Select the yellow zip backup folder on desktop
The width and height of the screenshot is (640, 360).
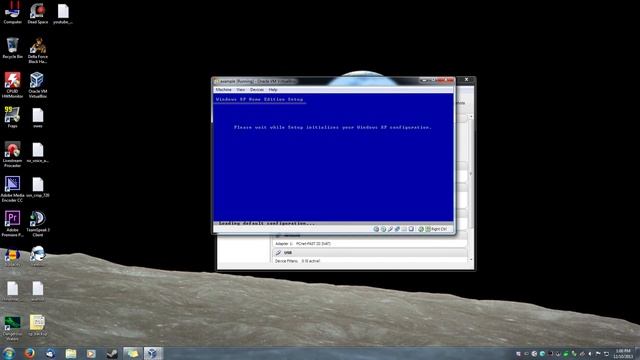pos(38,325)
